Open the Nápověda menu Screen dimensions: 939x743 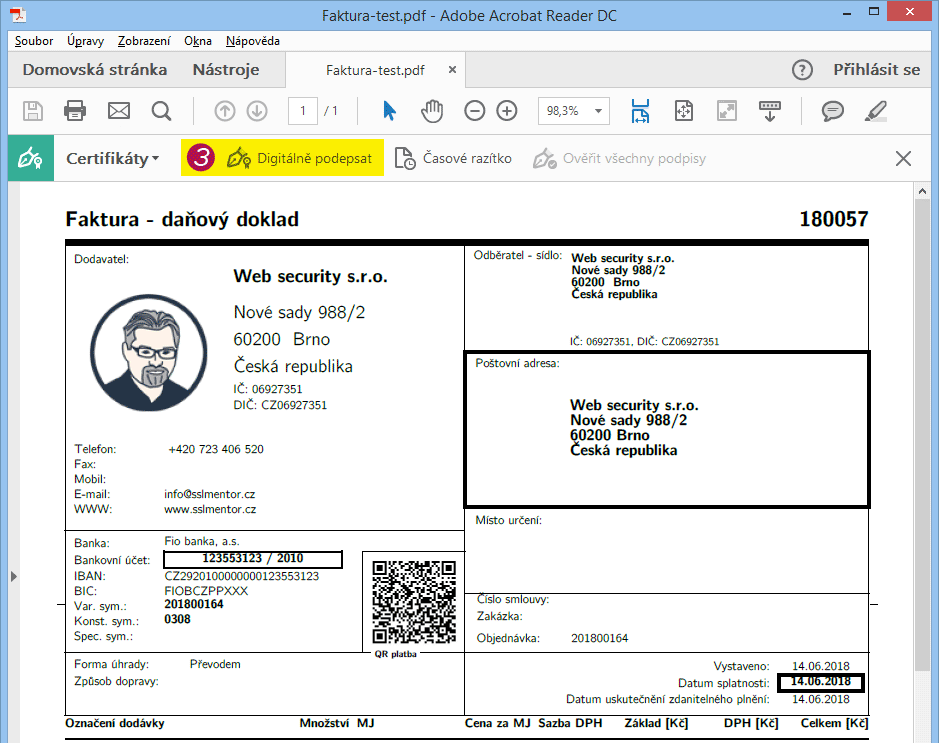pyautogui.click(x=253, y=41)
